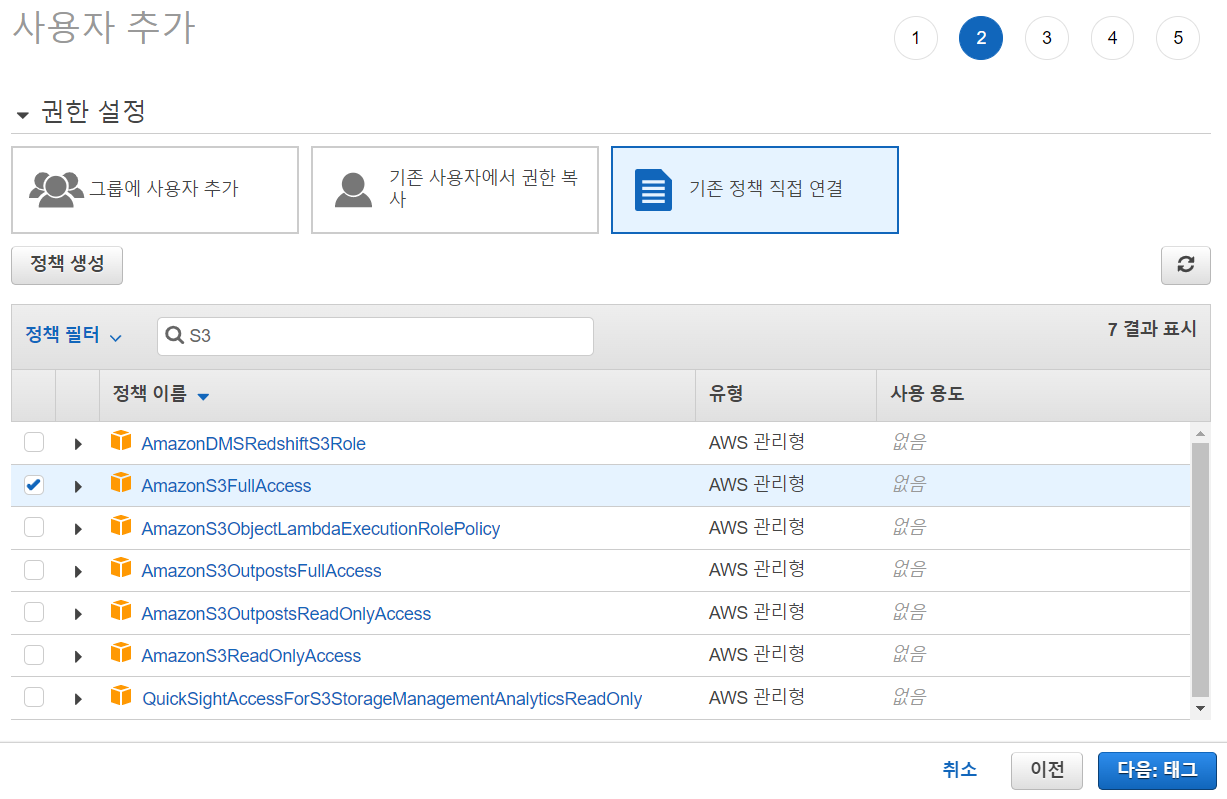
Task: Open the AmazonS3ObjectLambdaExecutionRolePolicy link
Action: point(321,529)
